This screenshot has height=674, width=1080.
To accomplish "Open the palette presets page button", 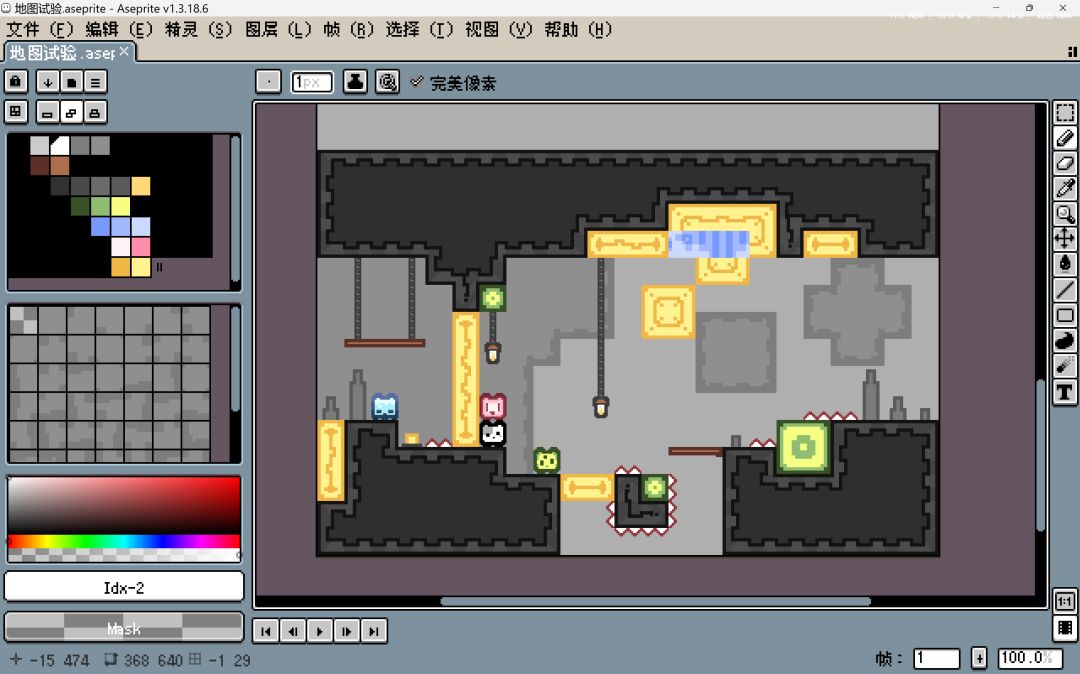I will click(71, 82).
